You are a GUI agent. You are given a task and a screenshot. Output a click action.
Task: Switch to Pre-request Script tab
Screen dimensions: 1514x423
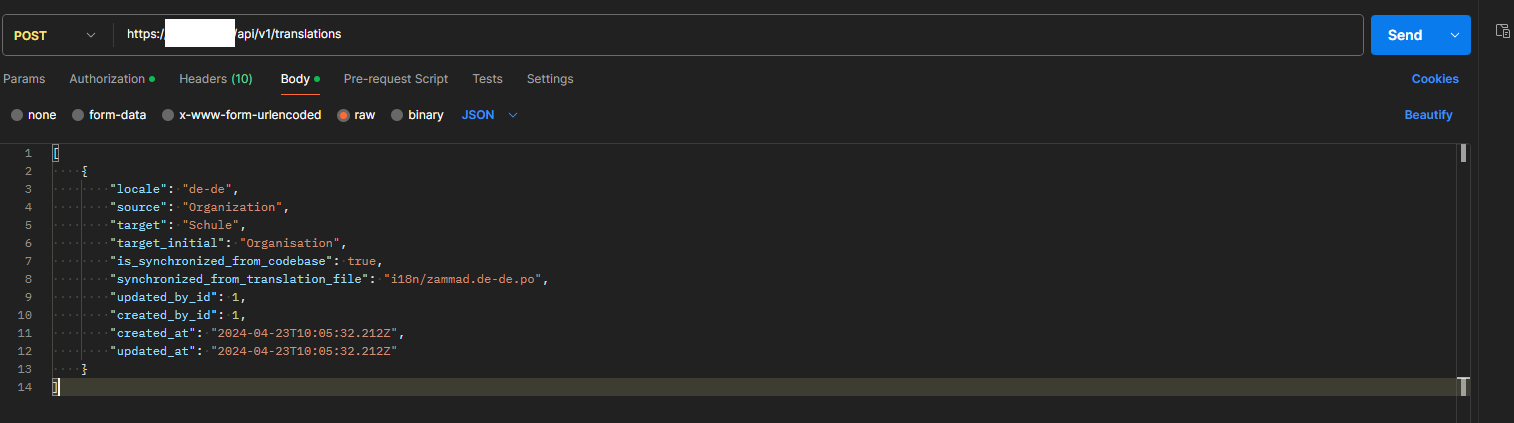coord(396,79)
